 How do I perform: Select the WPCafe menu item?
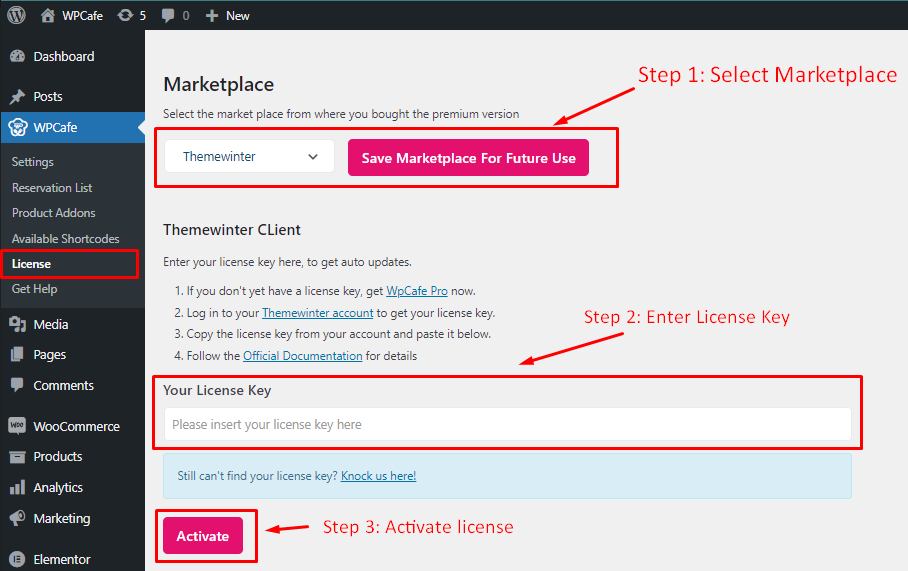(55, 127)
